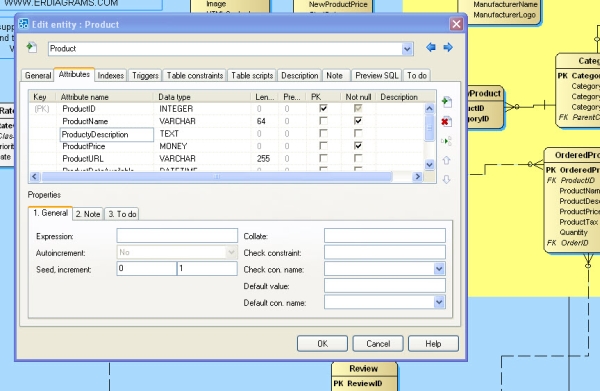Open the Check con. name dropdown
Viewport: 600px width, 391px height.
coord(439,269)
